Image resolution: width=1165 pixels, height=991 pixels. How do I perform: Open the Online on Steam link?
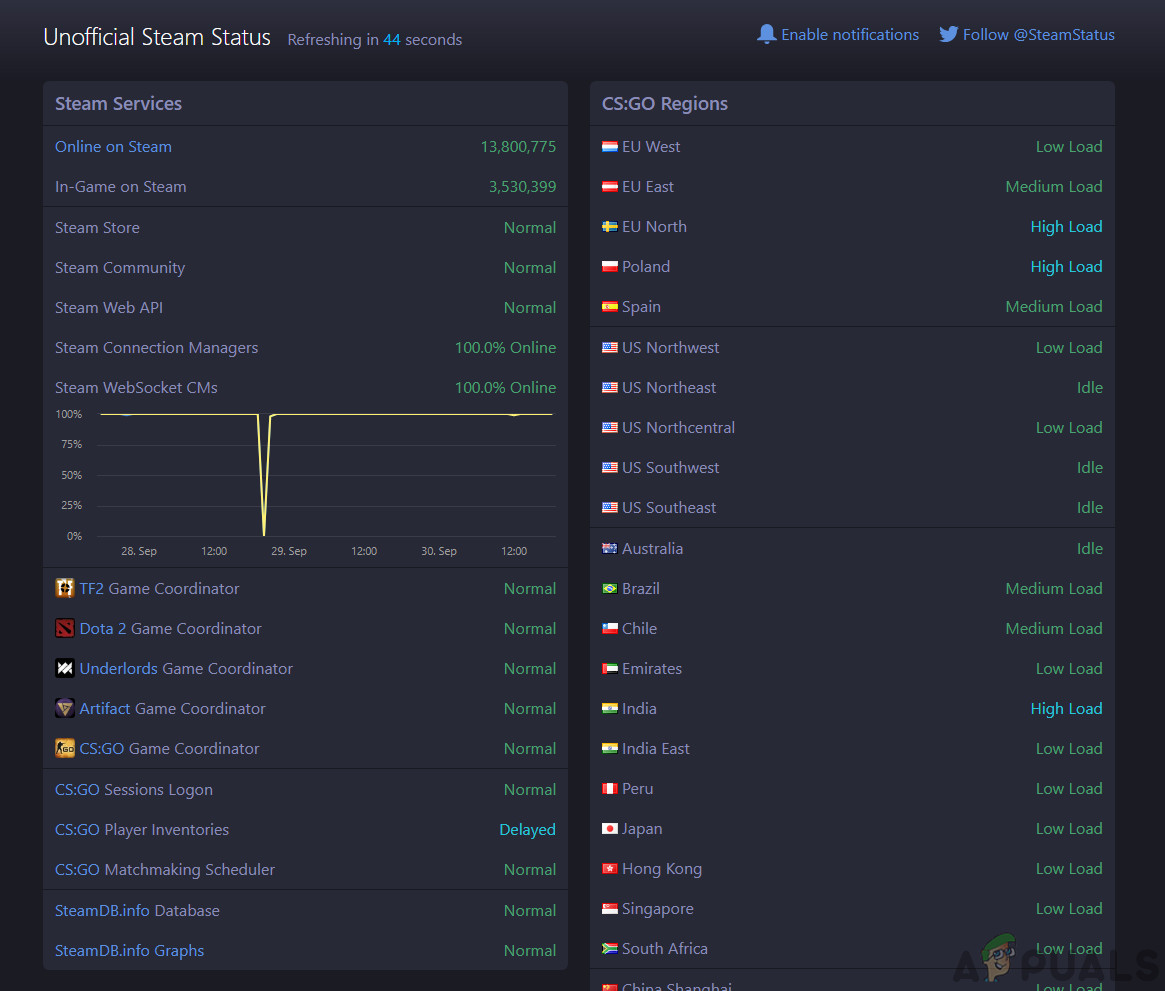113,147
